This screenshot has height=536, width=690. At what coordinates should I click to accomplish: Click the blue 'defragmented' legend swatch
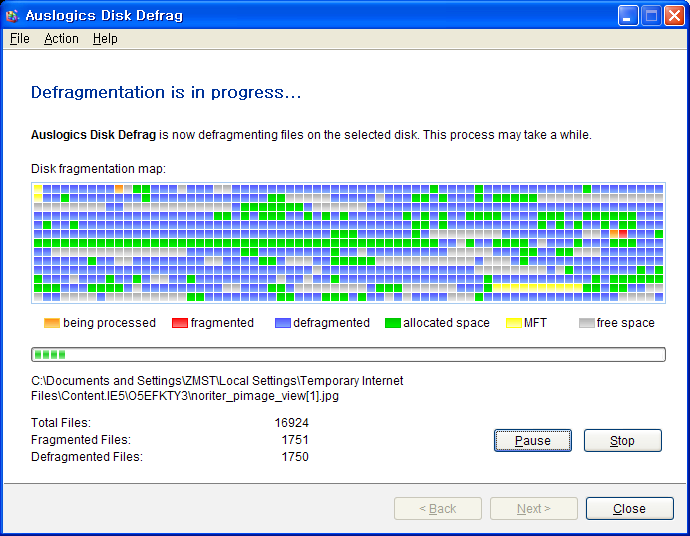pos(283,323)
